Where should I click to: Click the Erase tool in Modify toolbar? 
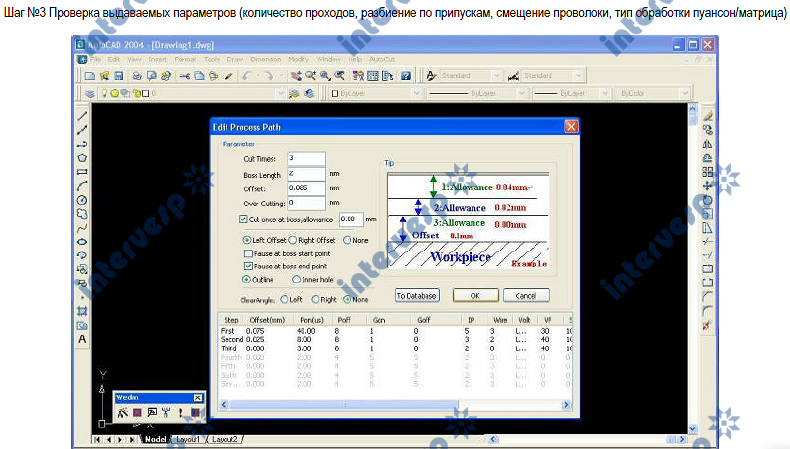708,116
